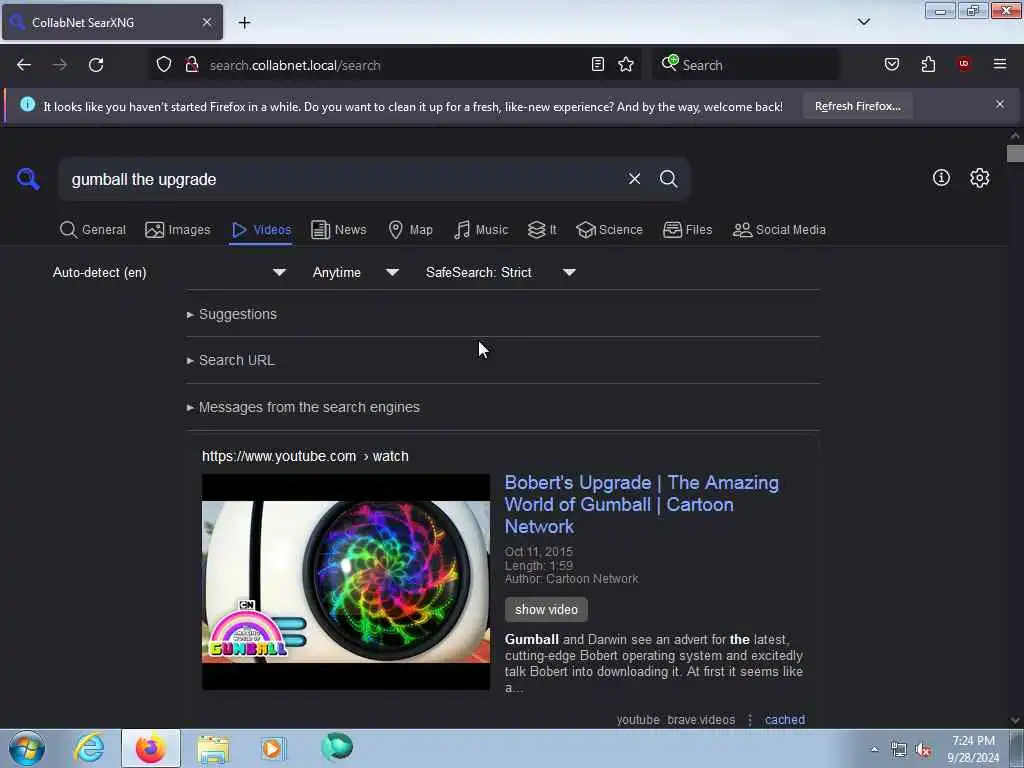Click the taskbar clock showing 7:24 PM
The width and height of the screenshot is (1024, 768).
(973, 749)
